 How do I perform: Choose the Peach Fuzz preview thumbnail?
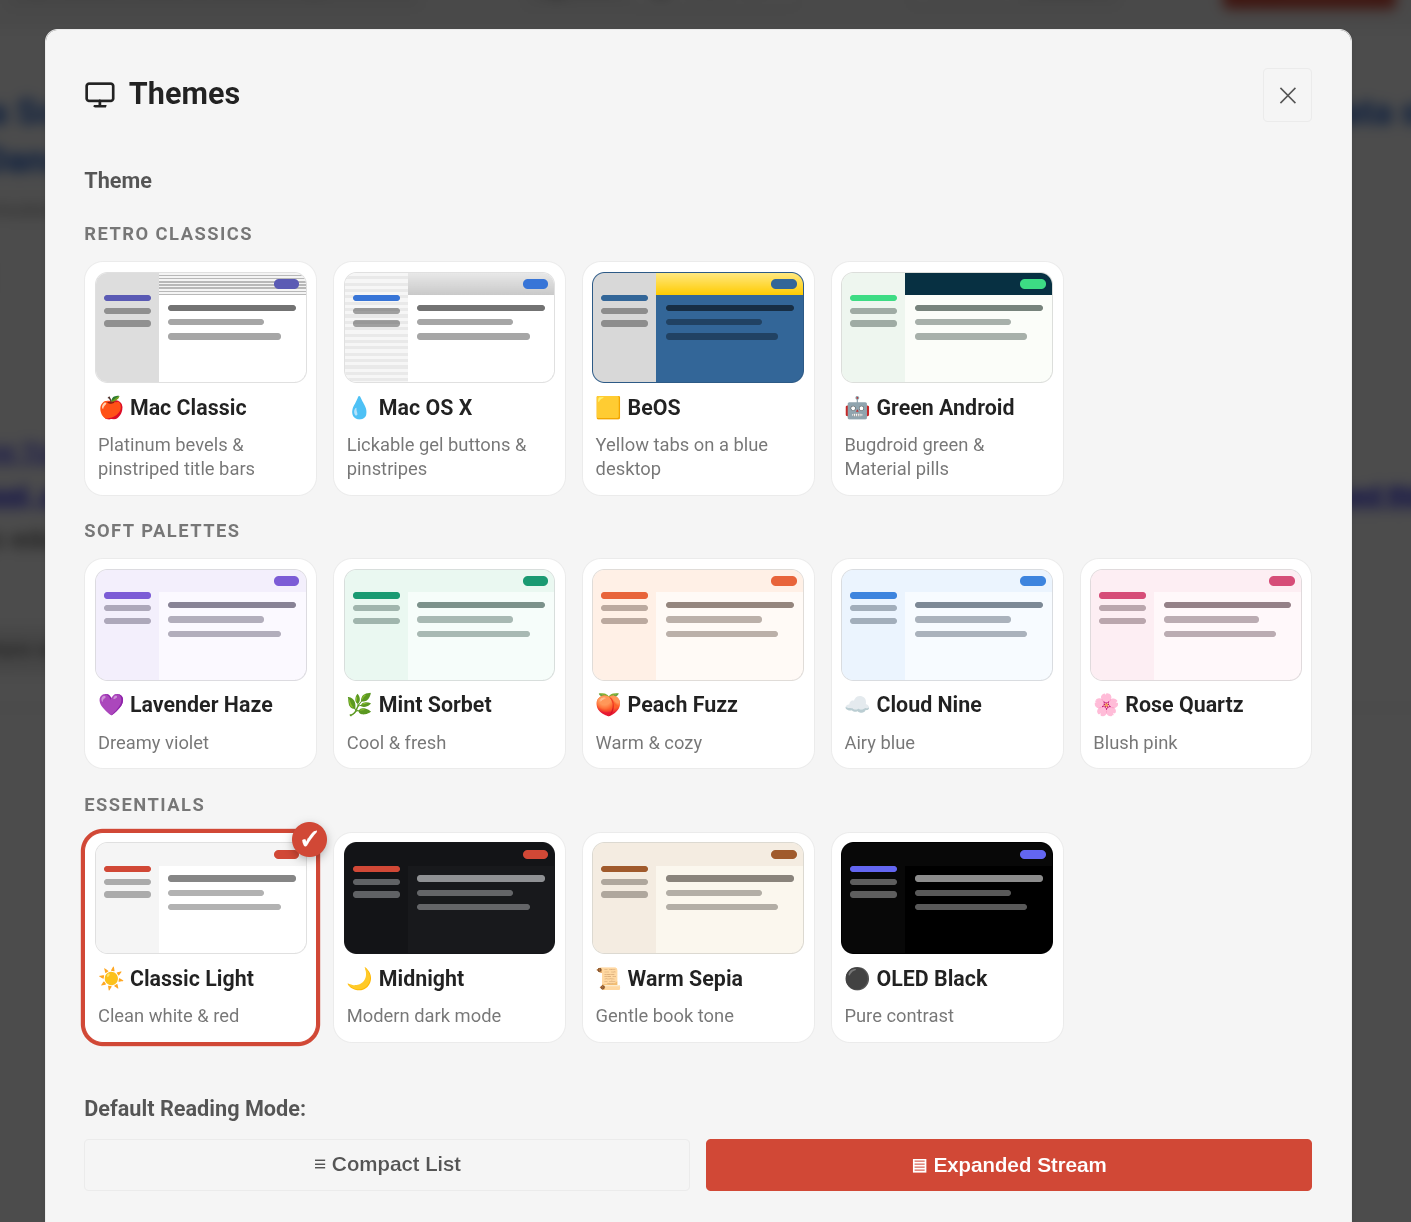698,625
